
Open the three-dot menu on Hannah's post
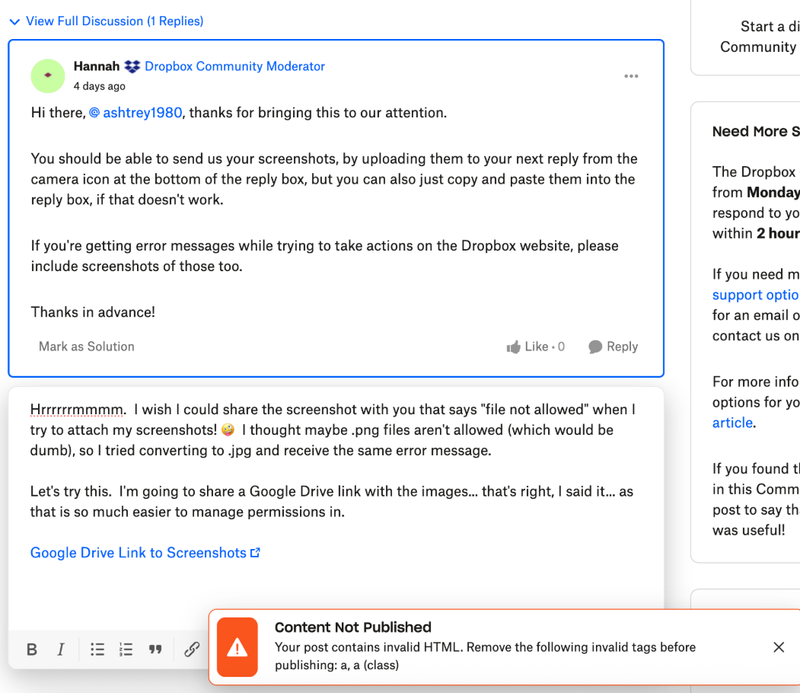(x=631, y=77)
